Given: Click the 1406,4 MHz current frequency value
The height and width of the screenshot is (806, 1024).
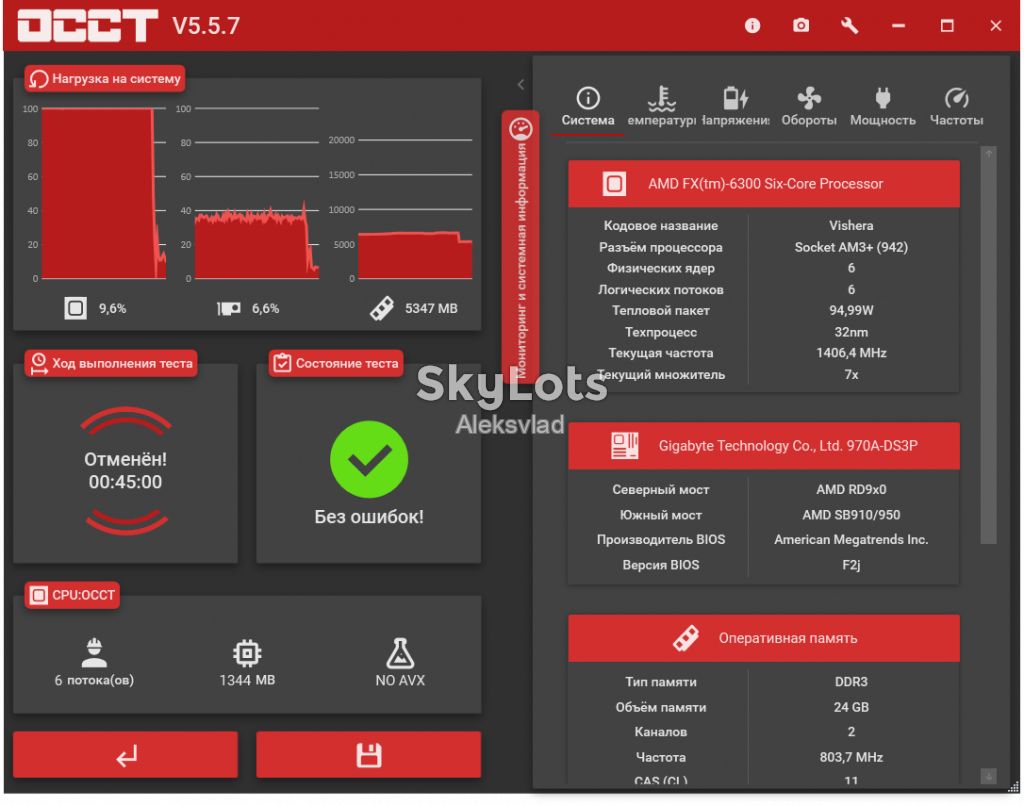Looking at the screenshot, I should pos(851,353).
